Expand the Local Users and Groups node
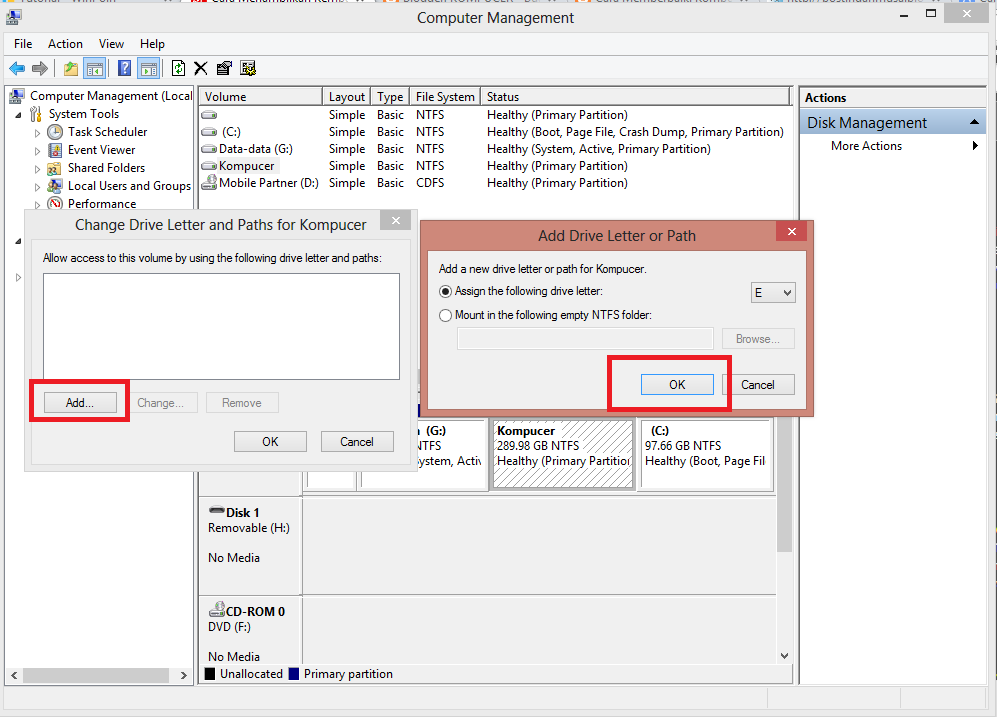Image resolution: width=997 pixels, height=717 pixels. tap(38, 187)
